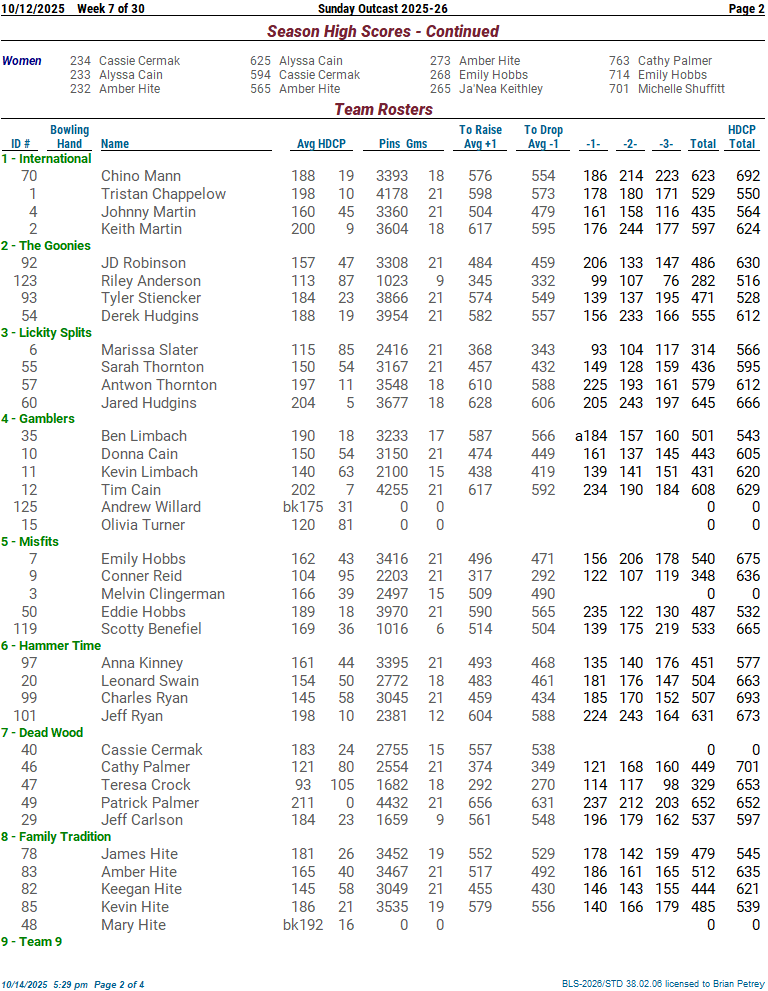Click the 8 - Family Tradition team heading
768x991 pixels.
[56, 837]
